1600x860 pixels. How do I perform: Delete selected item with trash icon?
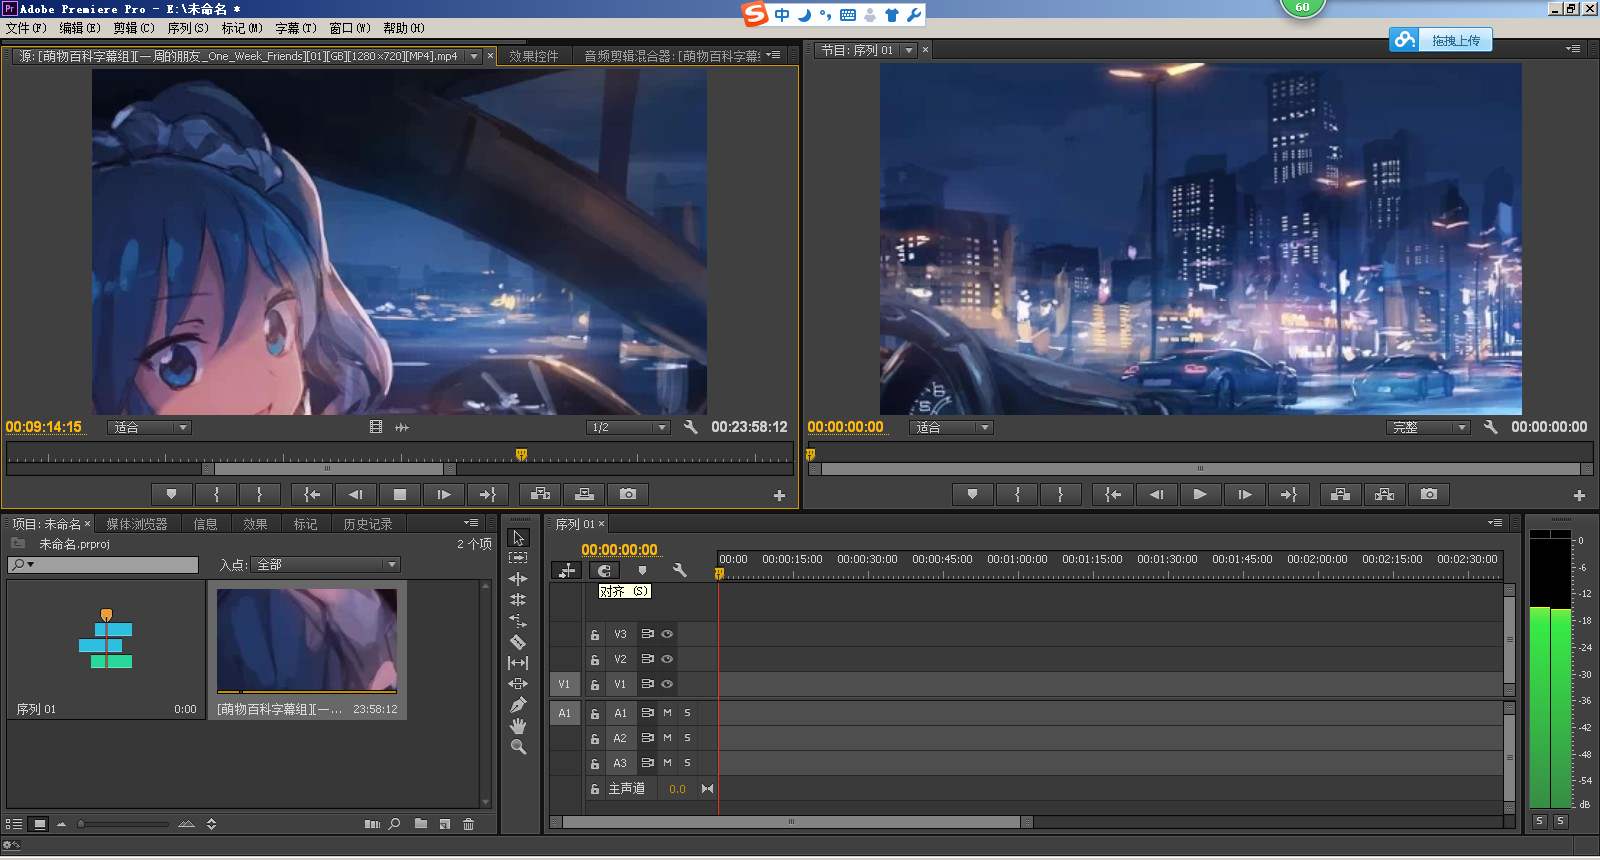point(468,824)
